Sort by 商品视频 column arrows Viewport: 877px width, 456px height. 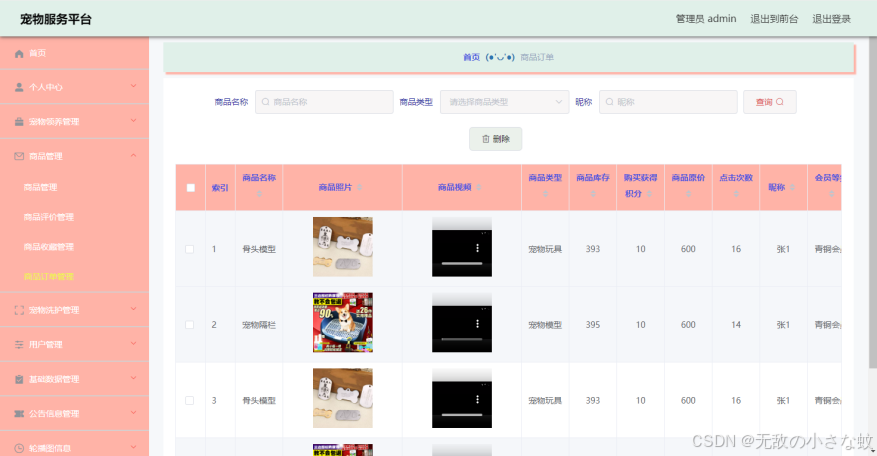point(478,187)
